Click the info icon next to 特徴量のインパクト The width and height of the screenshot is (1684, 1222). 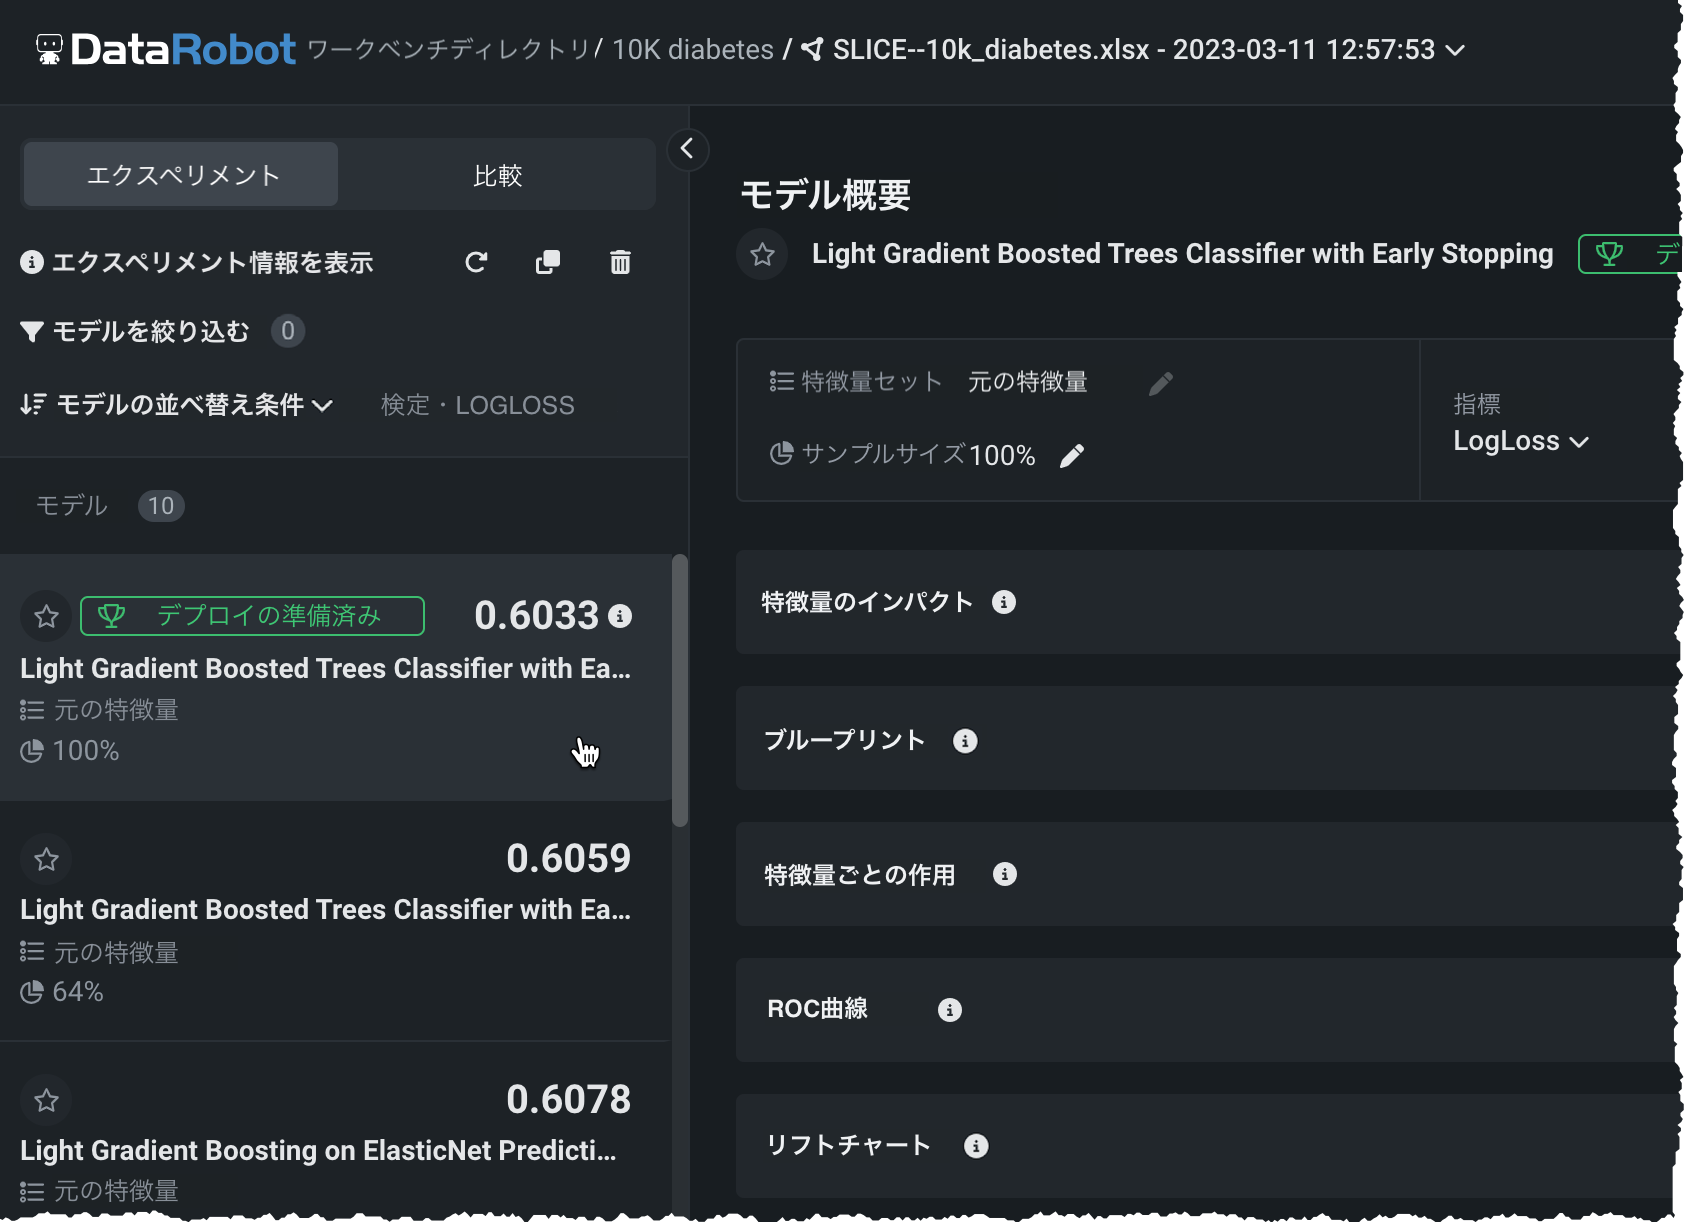[x=1004, y=602]
